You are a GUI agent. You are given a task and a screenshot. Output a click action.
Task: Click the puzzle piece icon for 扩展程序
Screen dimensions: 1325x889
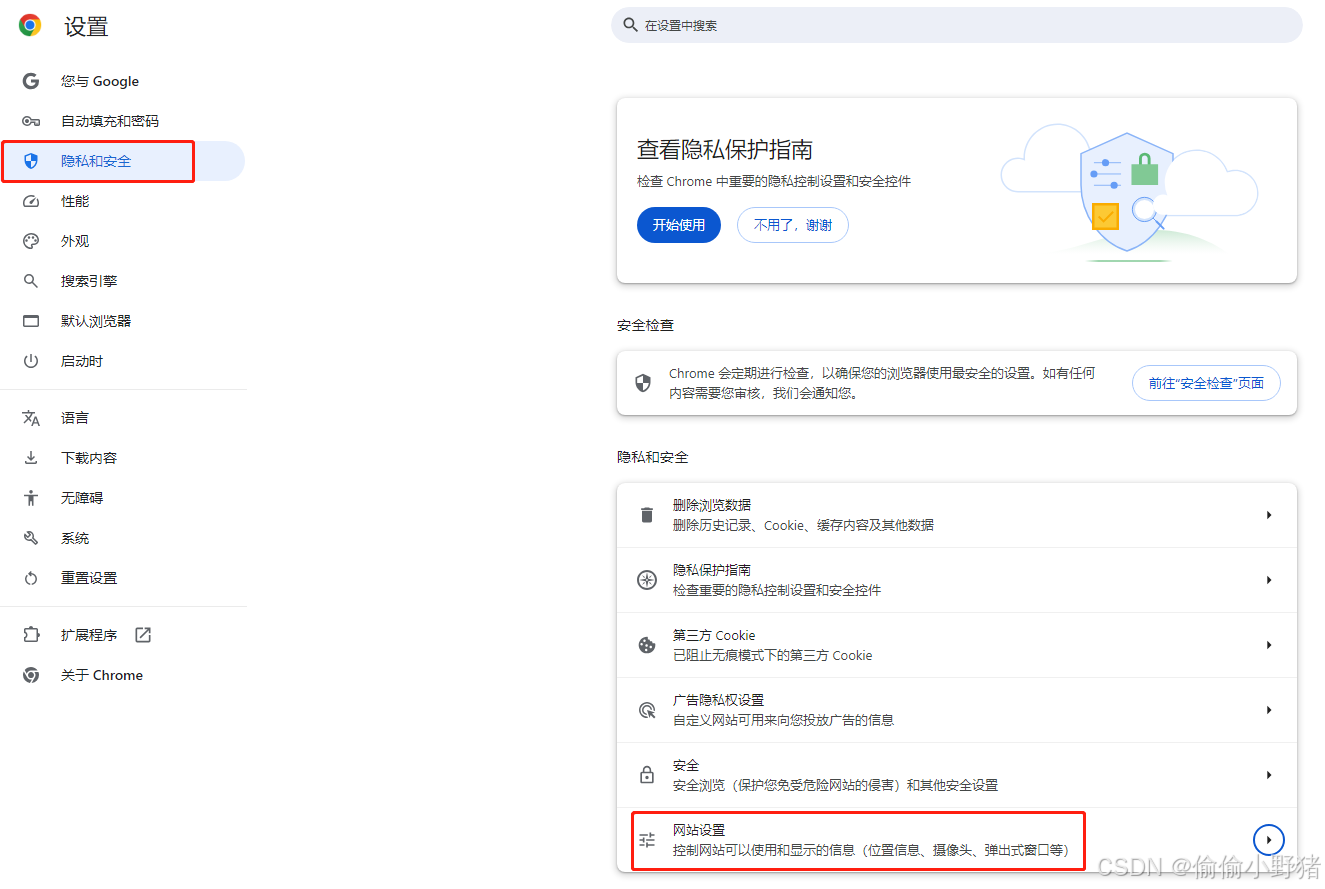[31, 635]
